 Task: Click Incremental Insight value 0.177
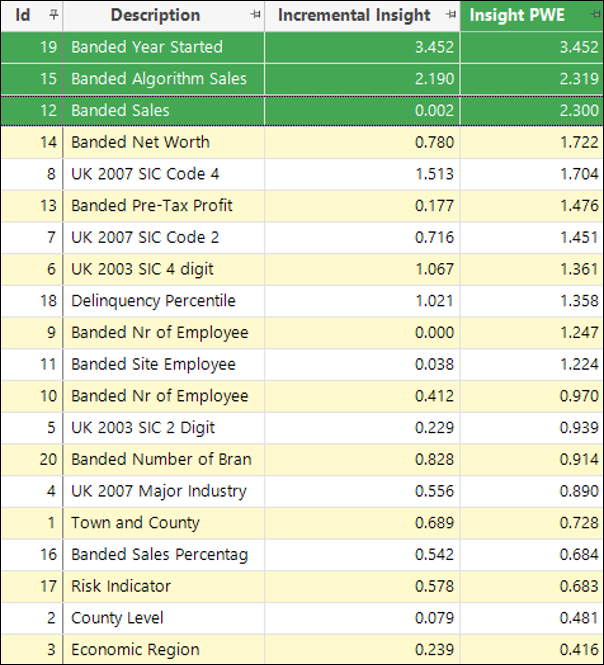click(x=434, y=206)
